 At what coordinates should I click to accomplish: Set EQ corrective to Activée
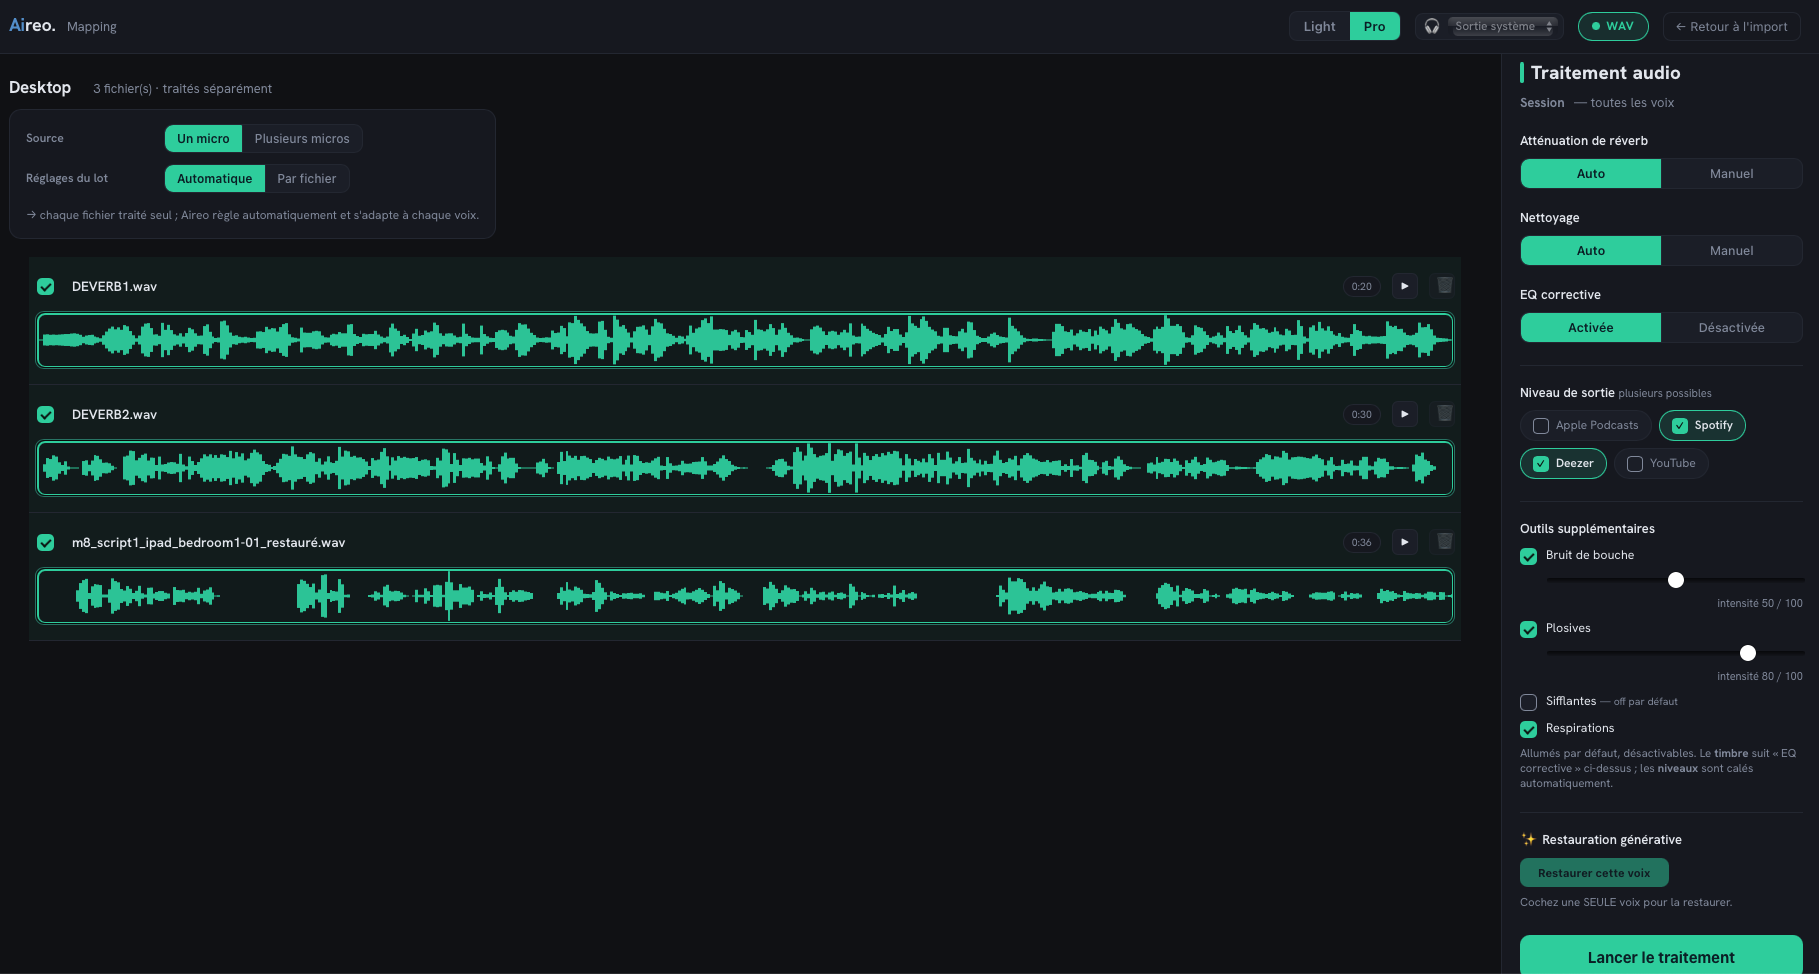pos(1591,328)
